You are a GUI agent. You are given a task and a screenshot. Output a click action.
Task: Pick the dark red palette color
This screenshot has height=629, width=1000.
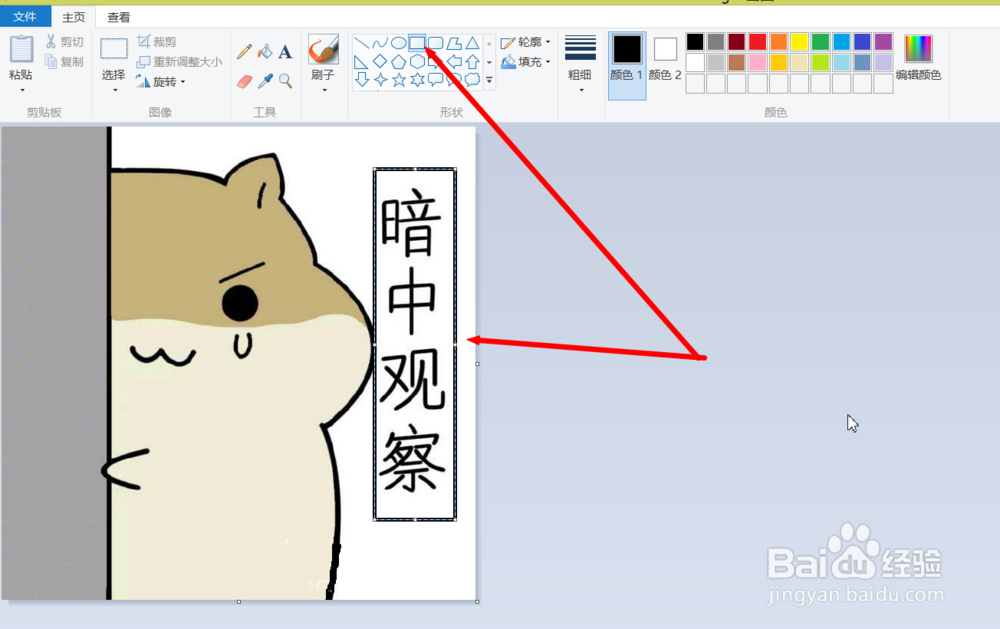pyautogui.click(x=737, y=42)
